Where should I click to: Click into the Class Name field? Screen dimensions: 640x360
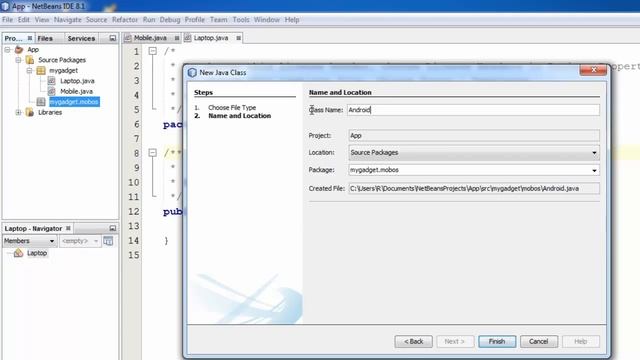[473, 110]
